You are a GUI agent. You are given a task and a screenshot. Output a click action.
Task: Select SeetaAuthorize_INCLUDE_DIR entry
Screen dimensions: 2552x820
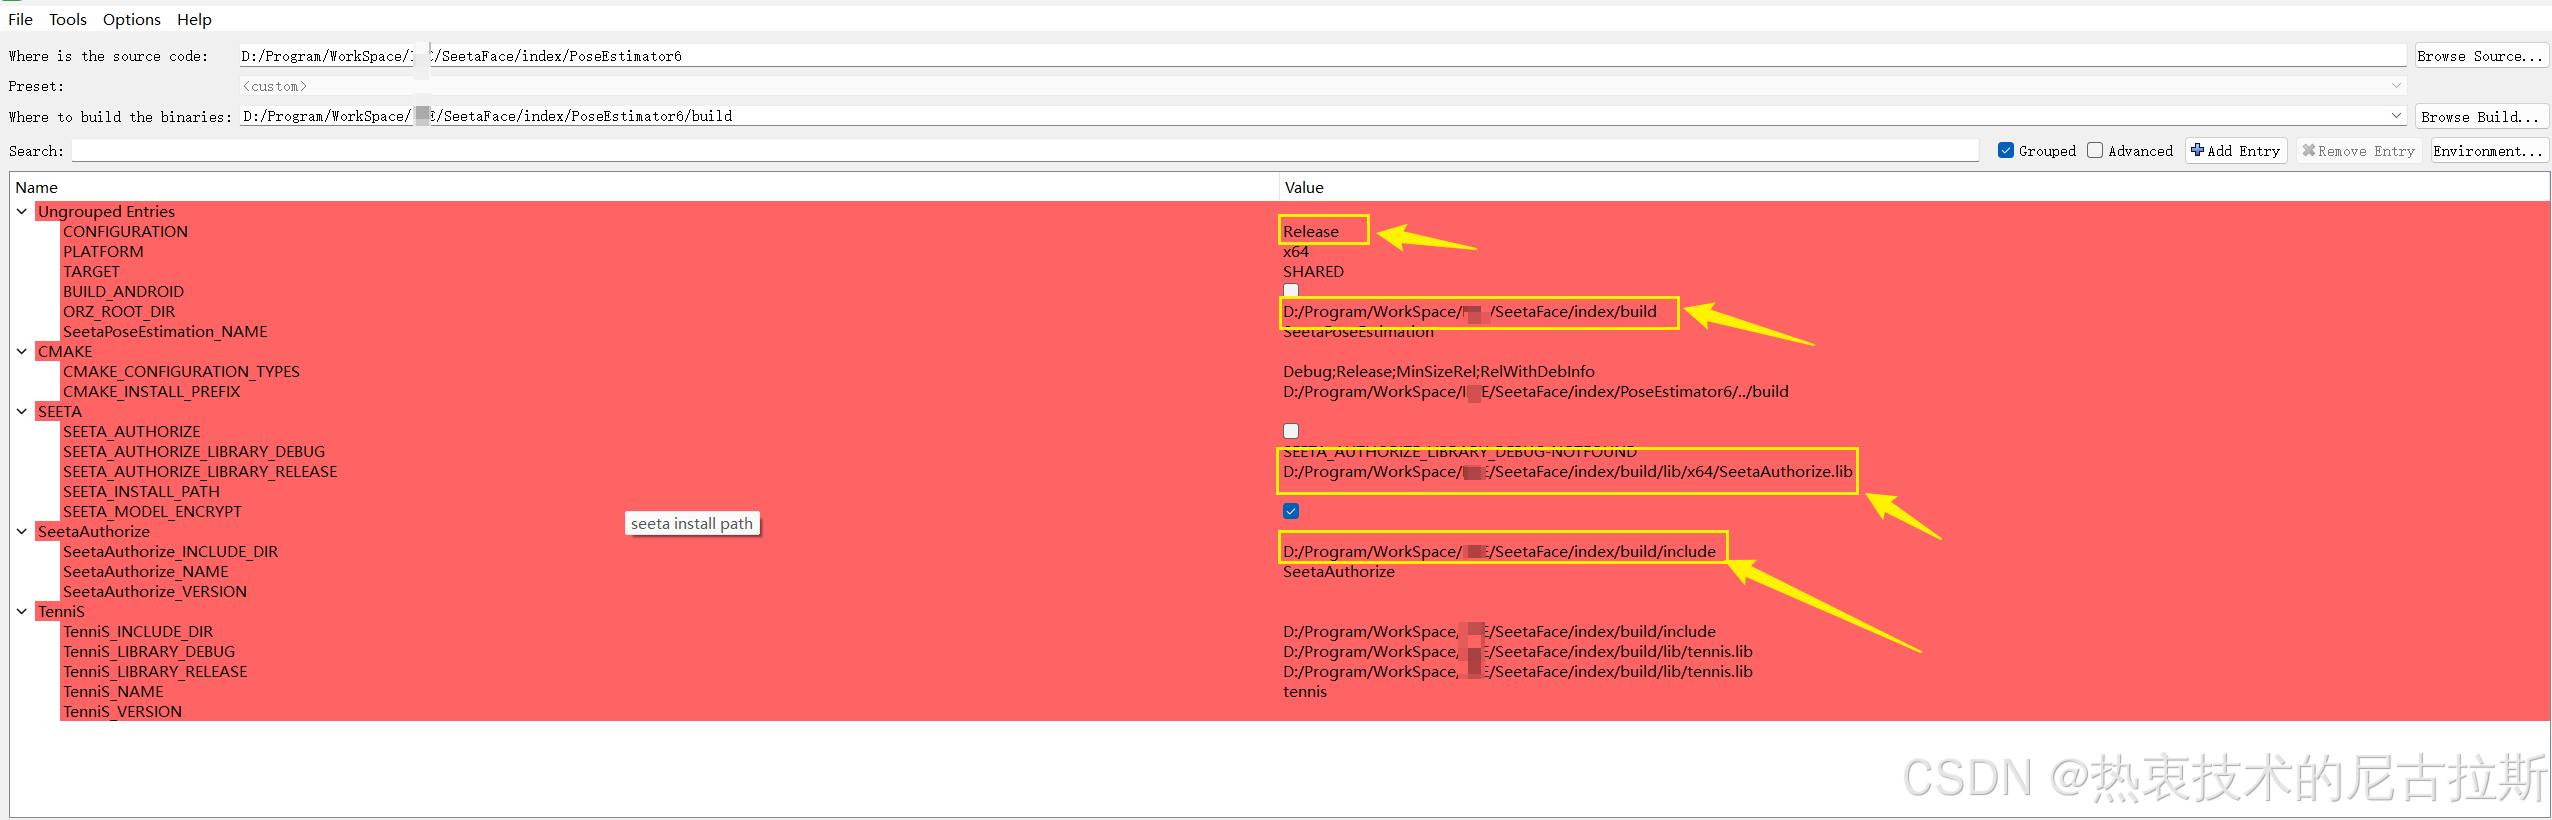point(170,551)
